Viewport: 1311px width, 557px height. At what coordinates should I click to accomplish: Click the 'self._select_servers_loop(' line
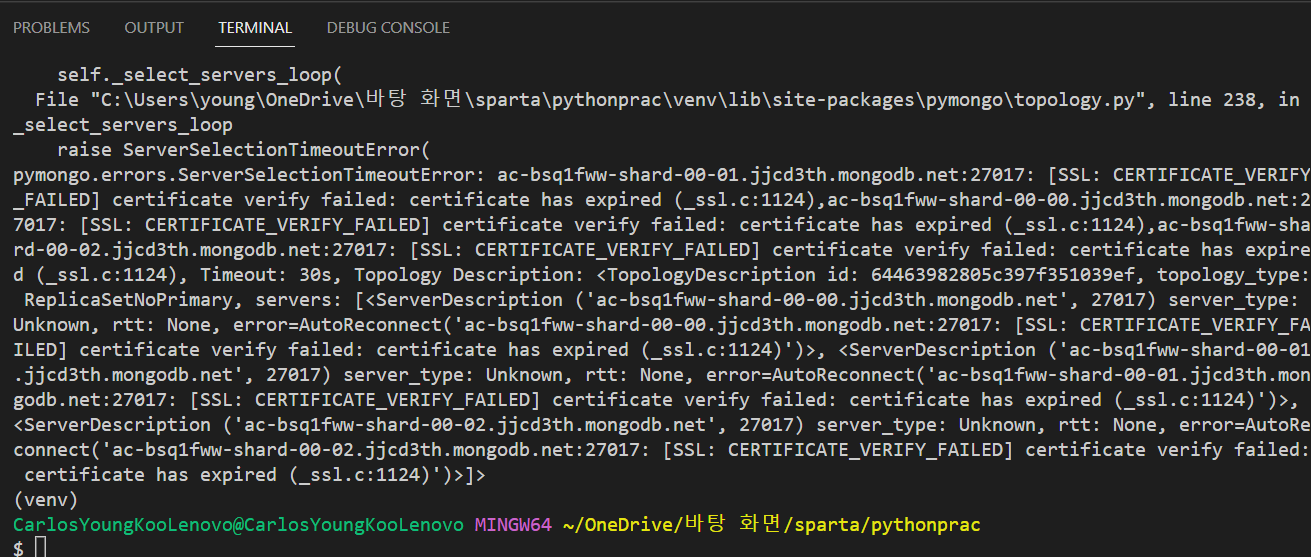click(x=199, y=75)
